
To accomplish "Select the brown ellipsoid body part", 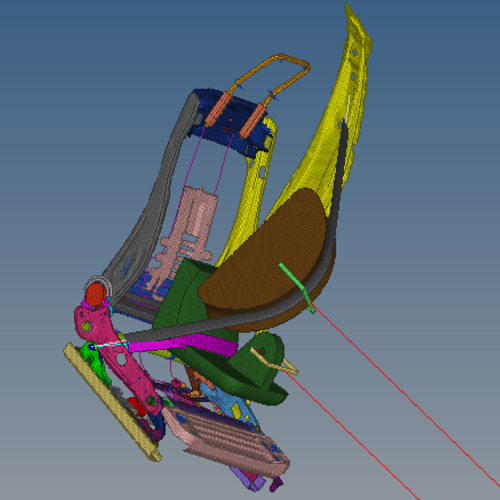I will pos(263,260).
